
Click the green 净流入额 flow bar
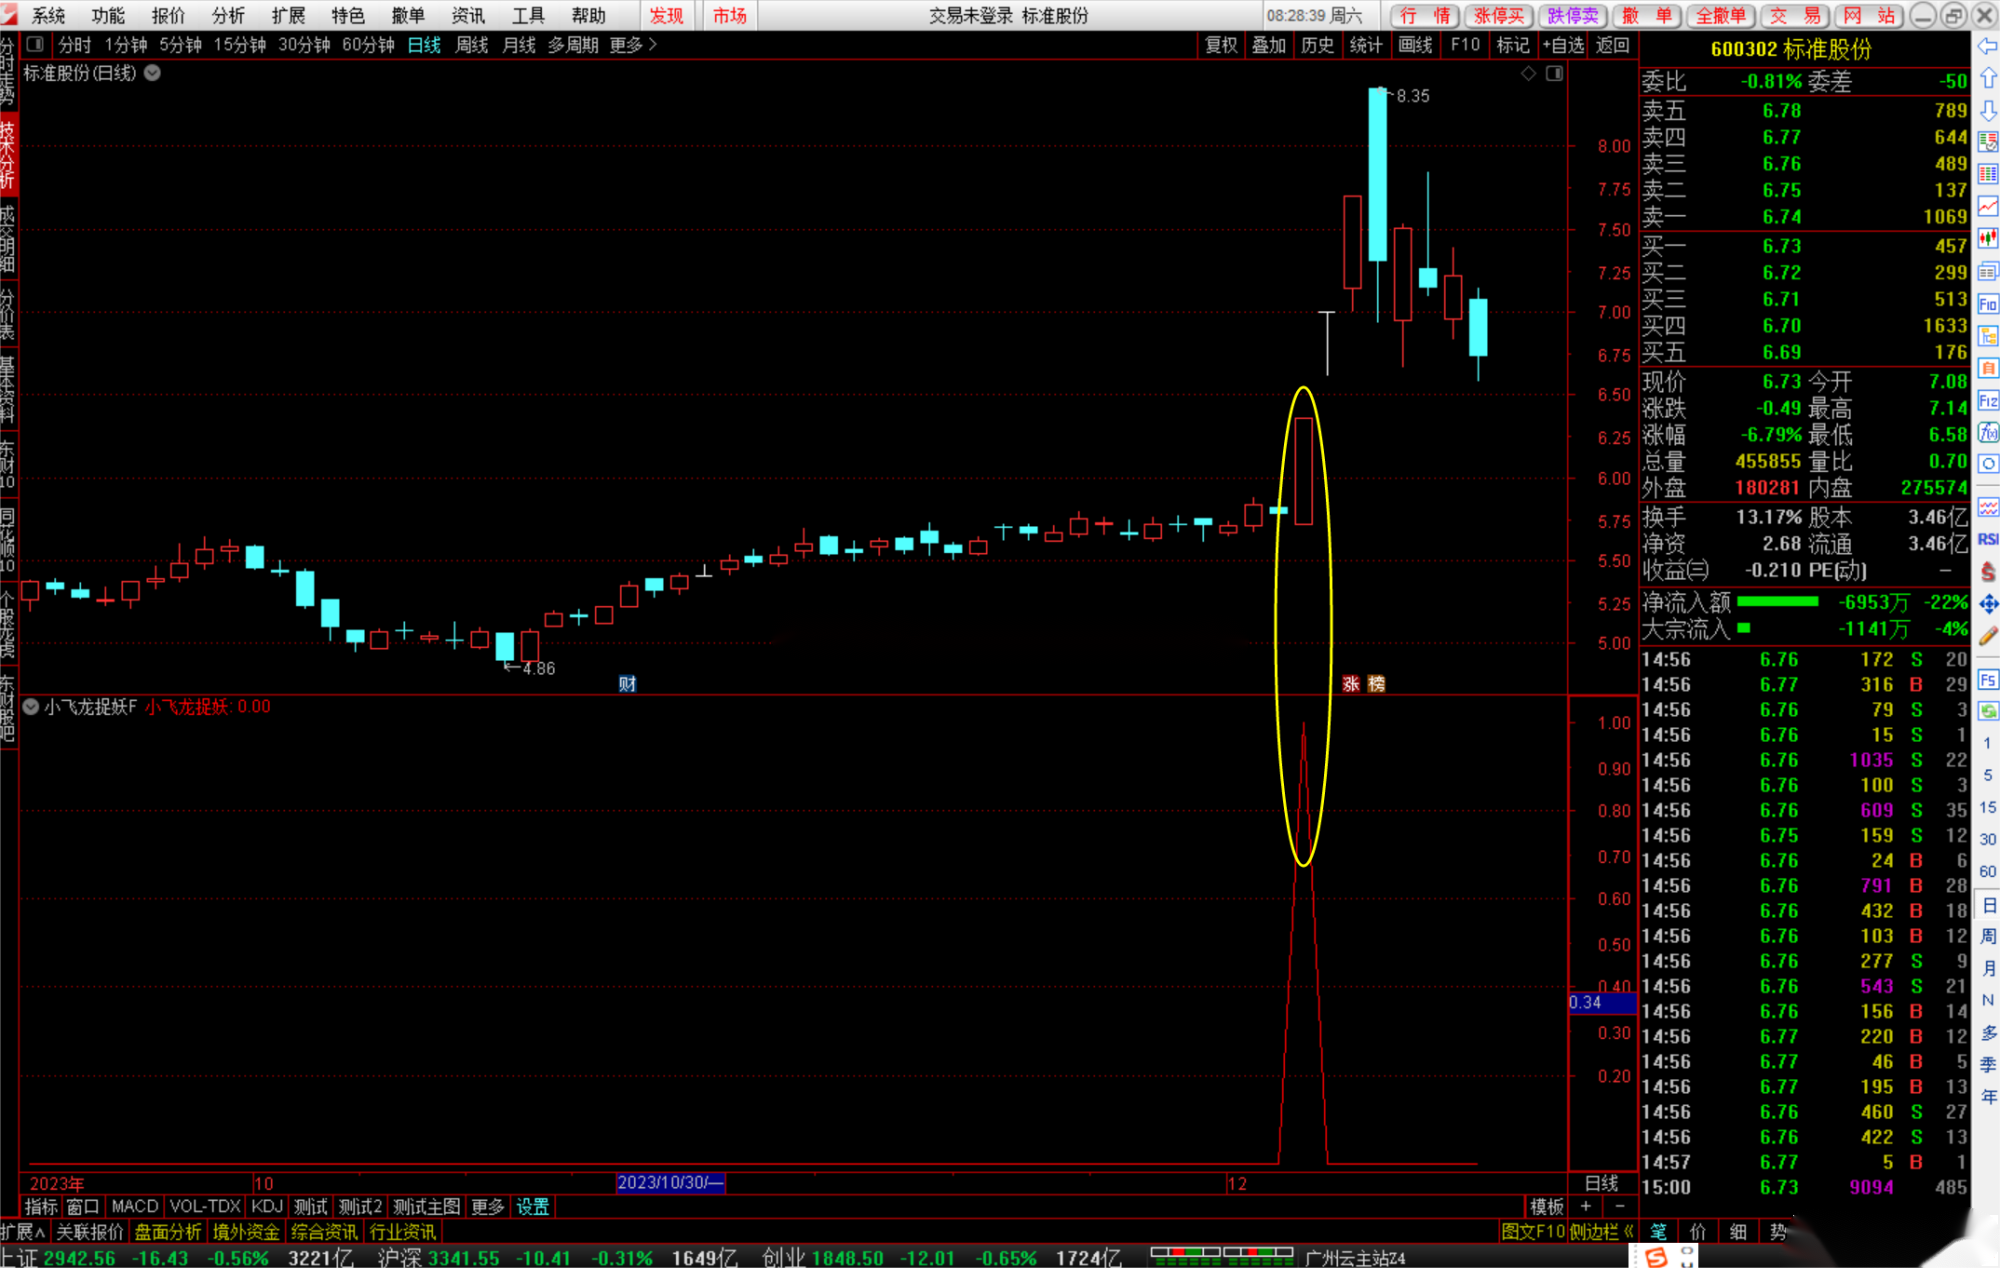pos(1777,602)
